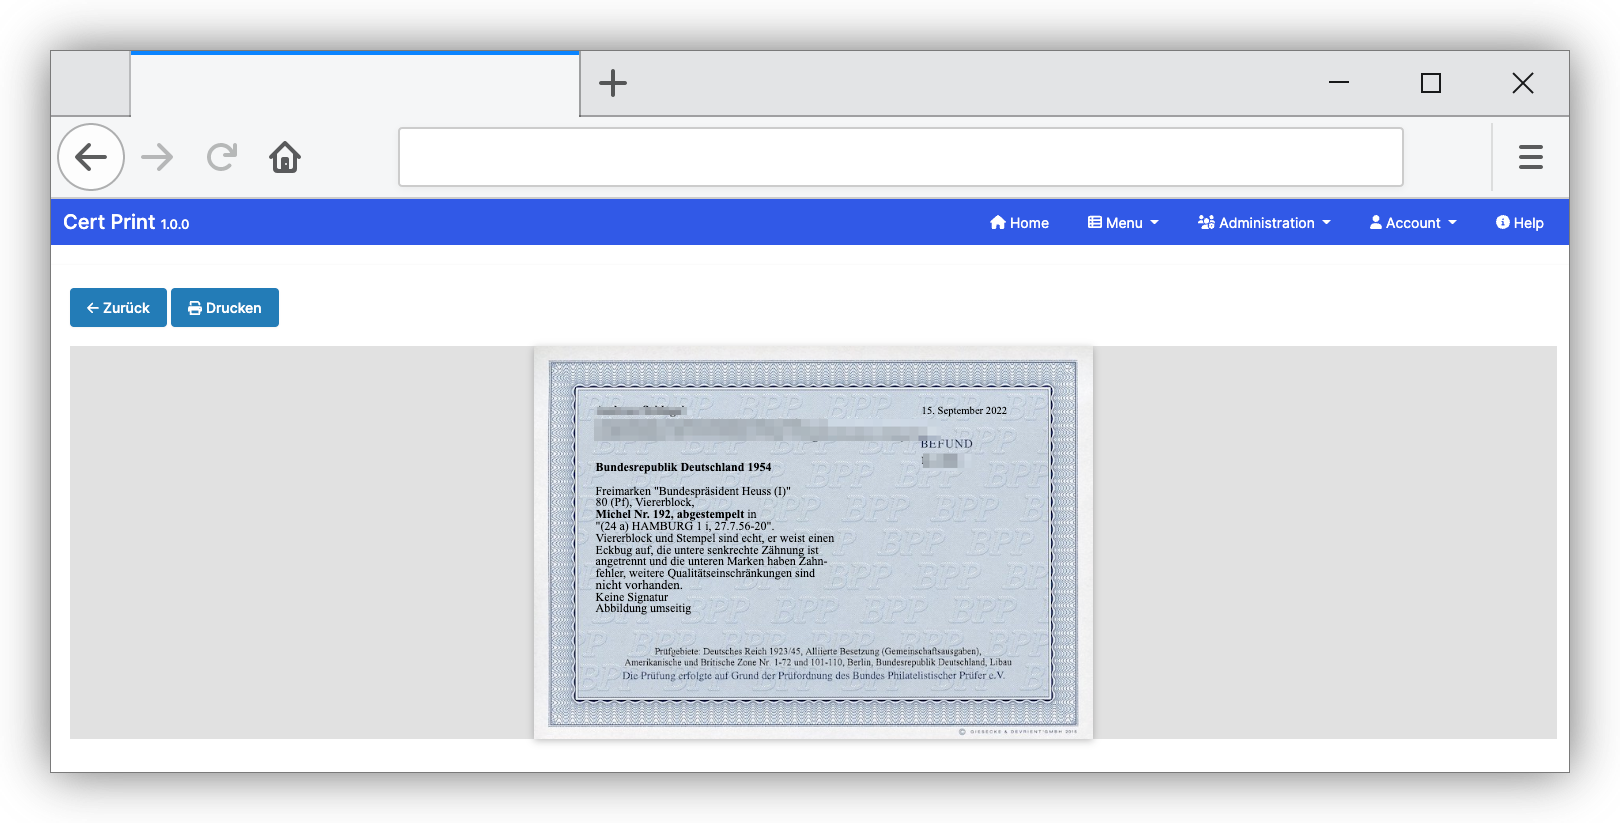This screenshot has width=1620, height=823.
Task: Select the active browser tab
Action: (355, 85)
